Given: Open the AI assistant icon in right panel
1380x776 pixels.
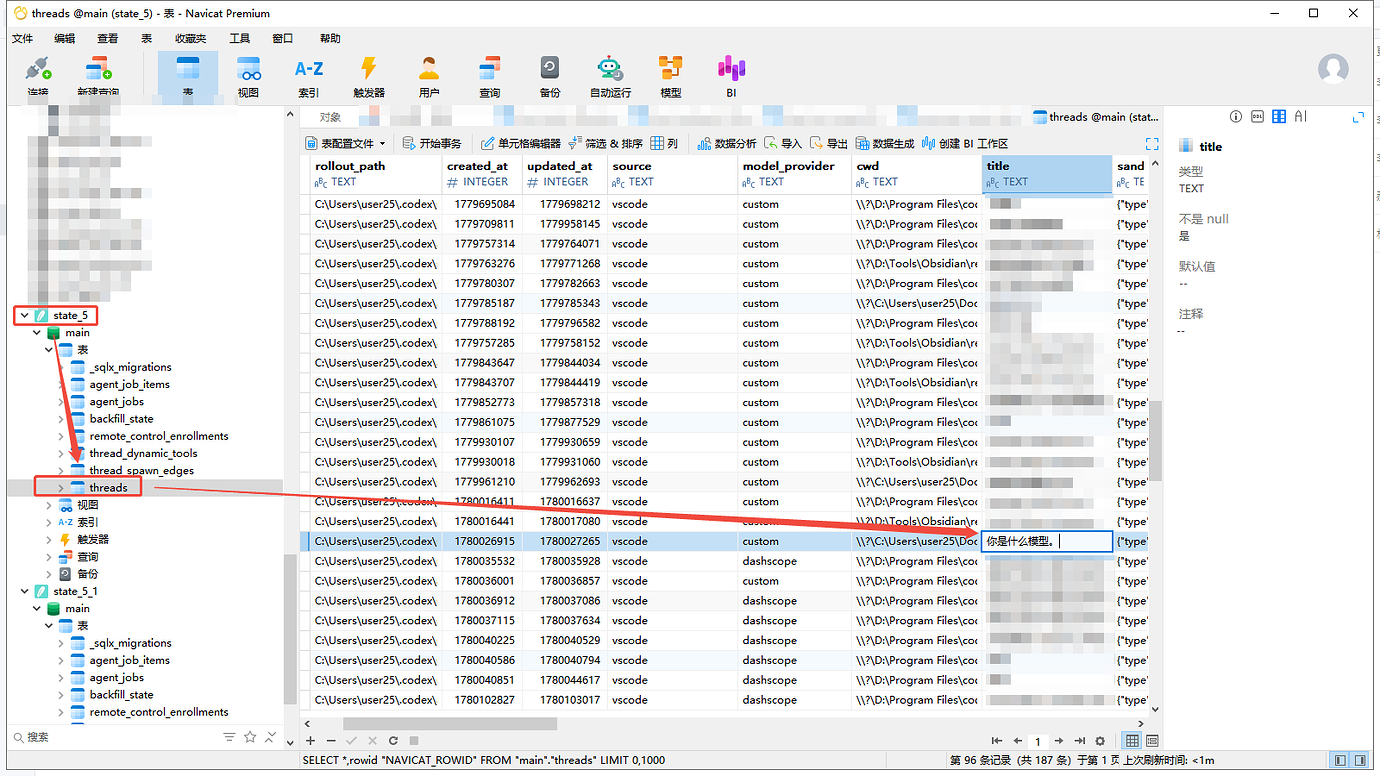Looking at the screenshot, I should click(1301, 117).
